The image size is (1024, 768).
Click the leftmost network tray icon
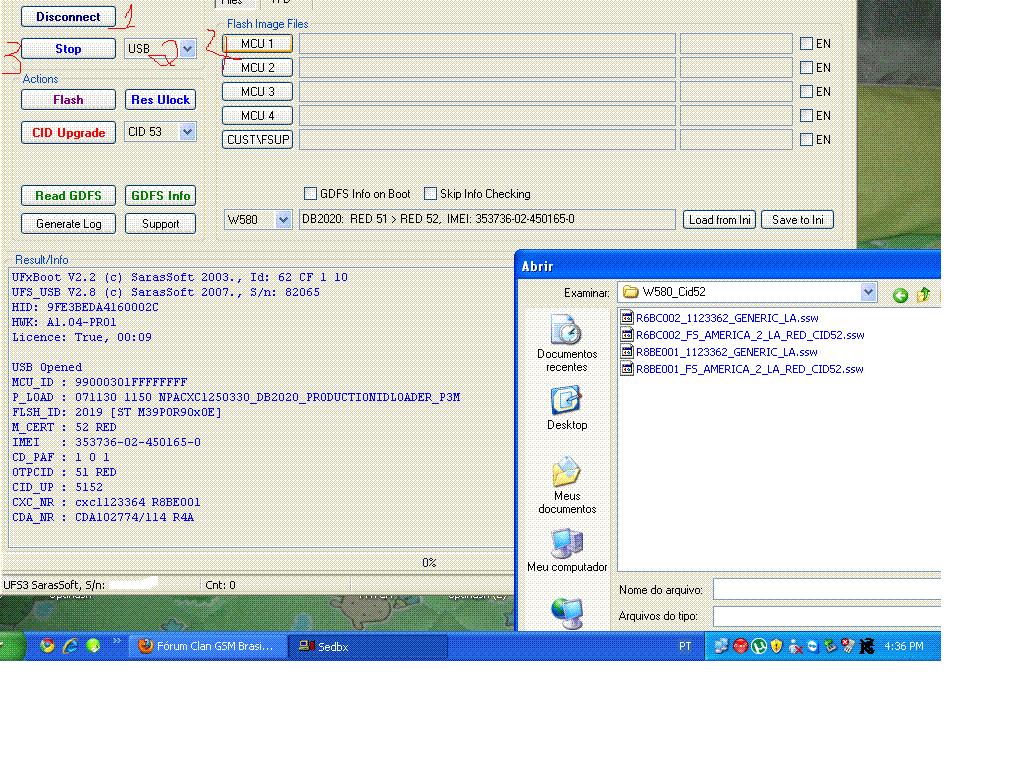[x=721, y=647]
